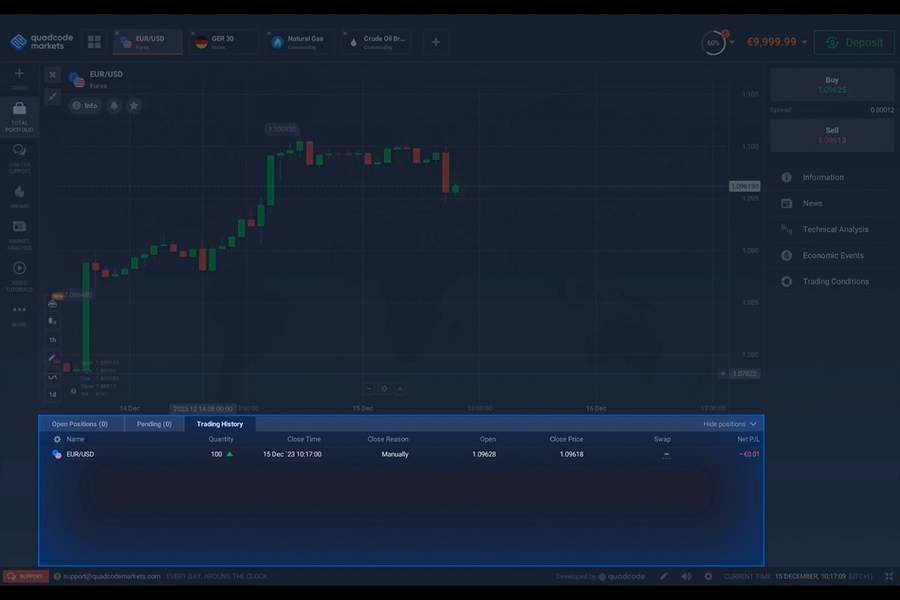This screenshot has height=600, width=900.
Task: Adjust the 60% performance gauge
Action: tap(713, 41)
